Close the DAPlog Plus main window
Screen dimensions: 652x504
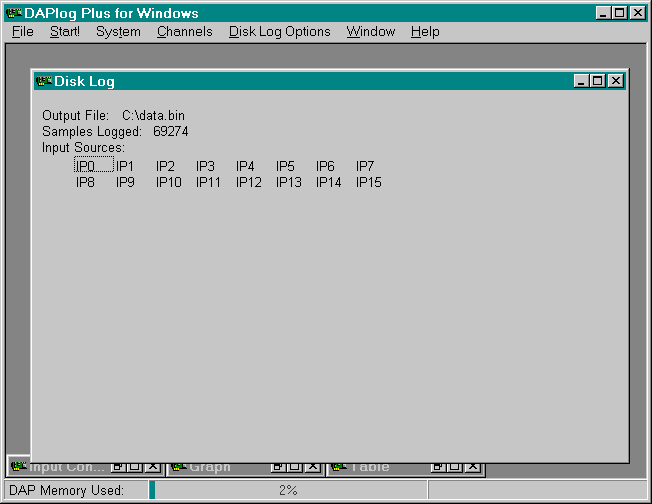pyautogui.click(x=638, y=13)
